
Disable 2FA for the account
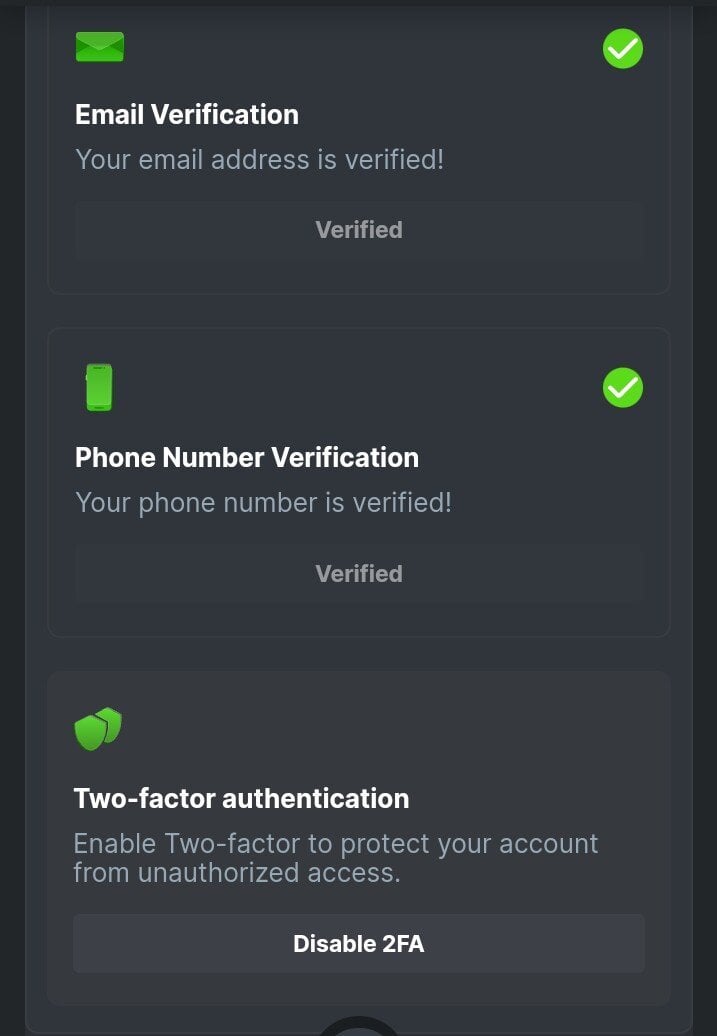358,943
